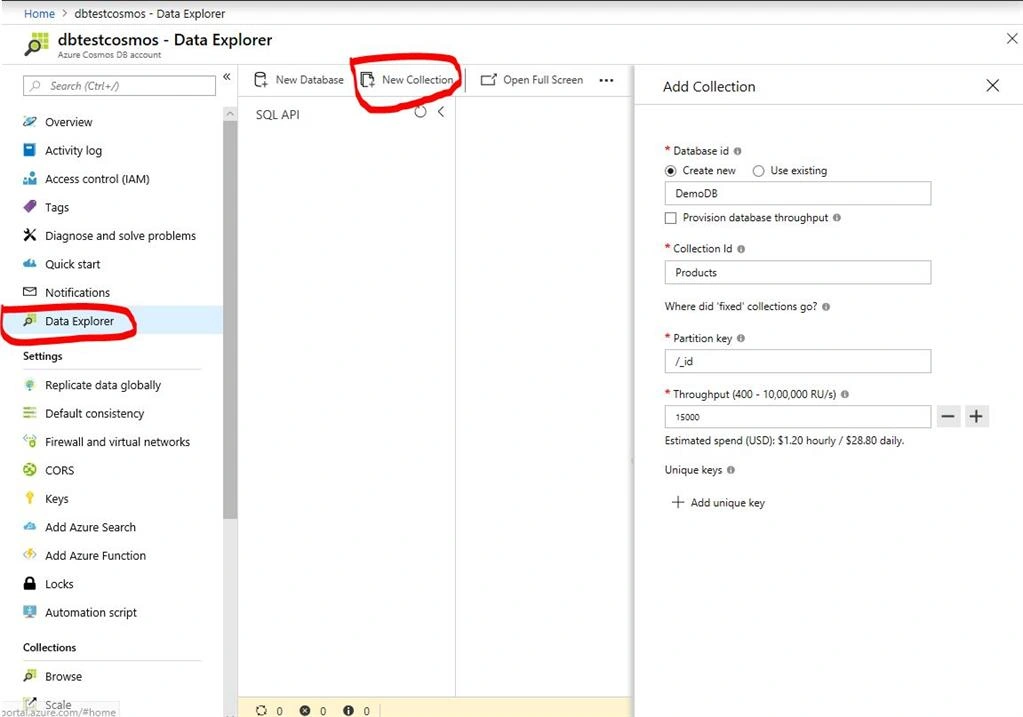The image size is (1023, 717).
Task: Click the Partition key field
Action: (x=797, y=361)
